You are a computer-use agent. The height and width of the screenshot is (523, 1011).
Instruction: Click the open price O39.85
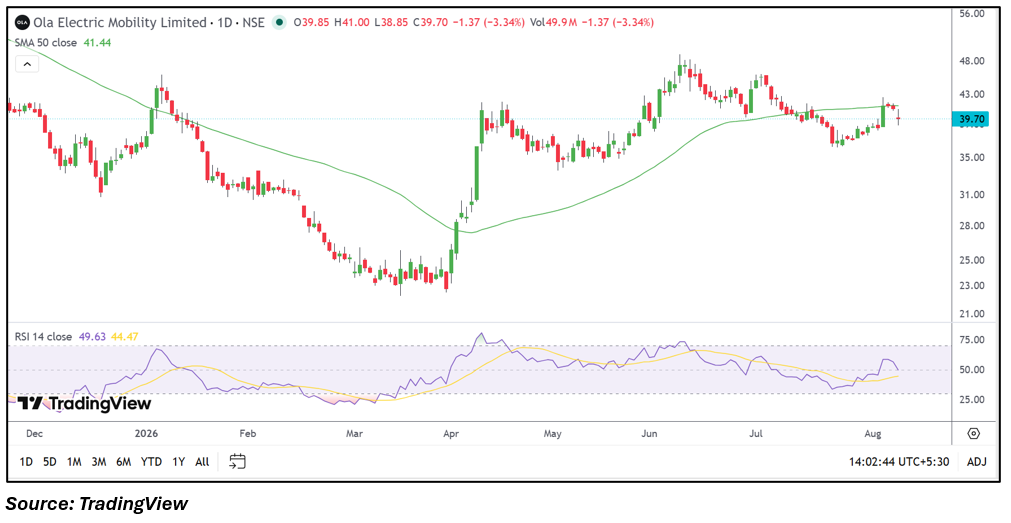311,23
